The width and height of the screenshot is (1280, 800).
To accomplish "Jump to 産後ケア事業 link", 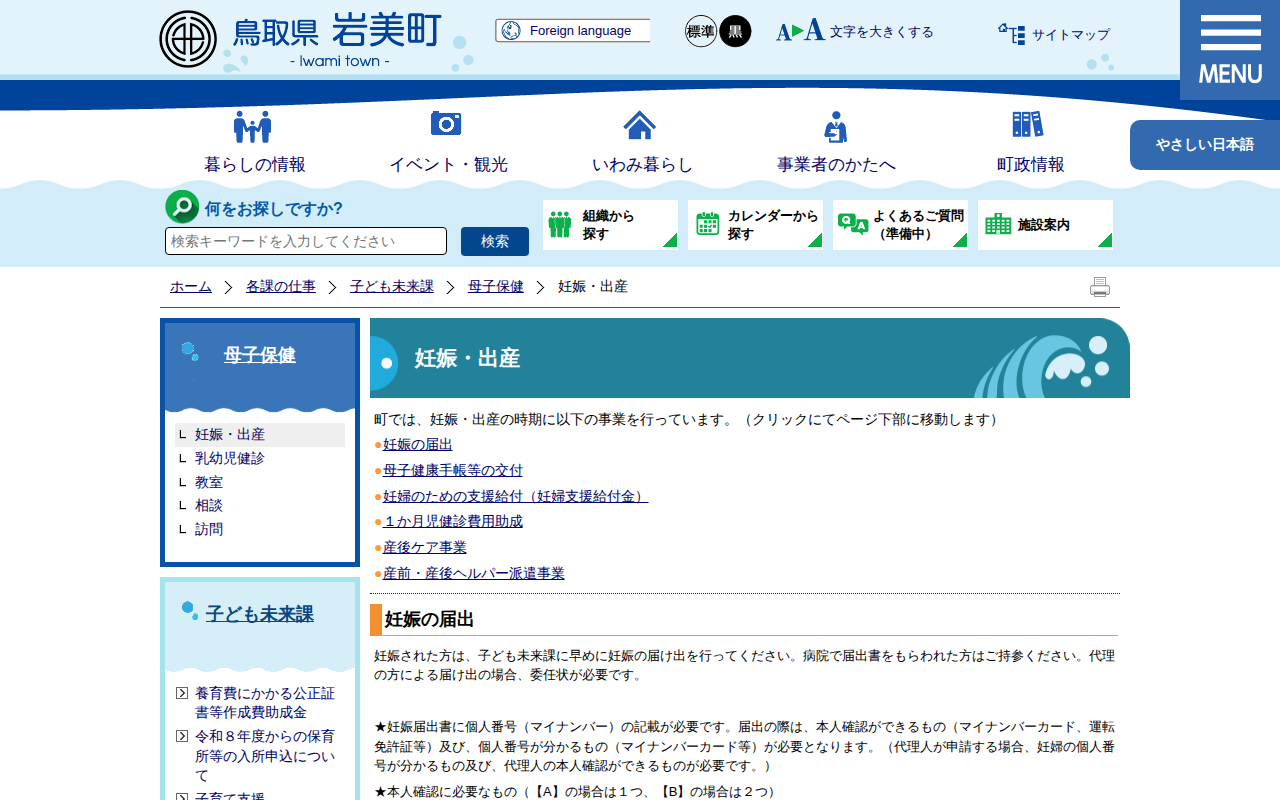I will tap(425, 548).
